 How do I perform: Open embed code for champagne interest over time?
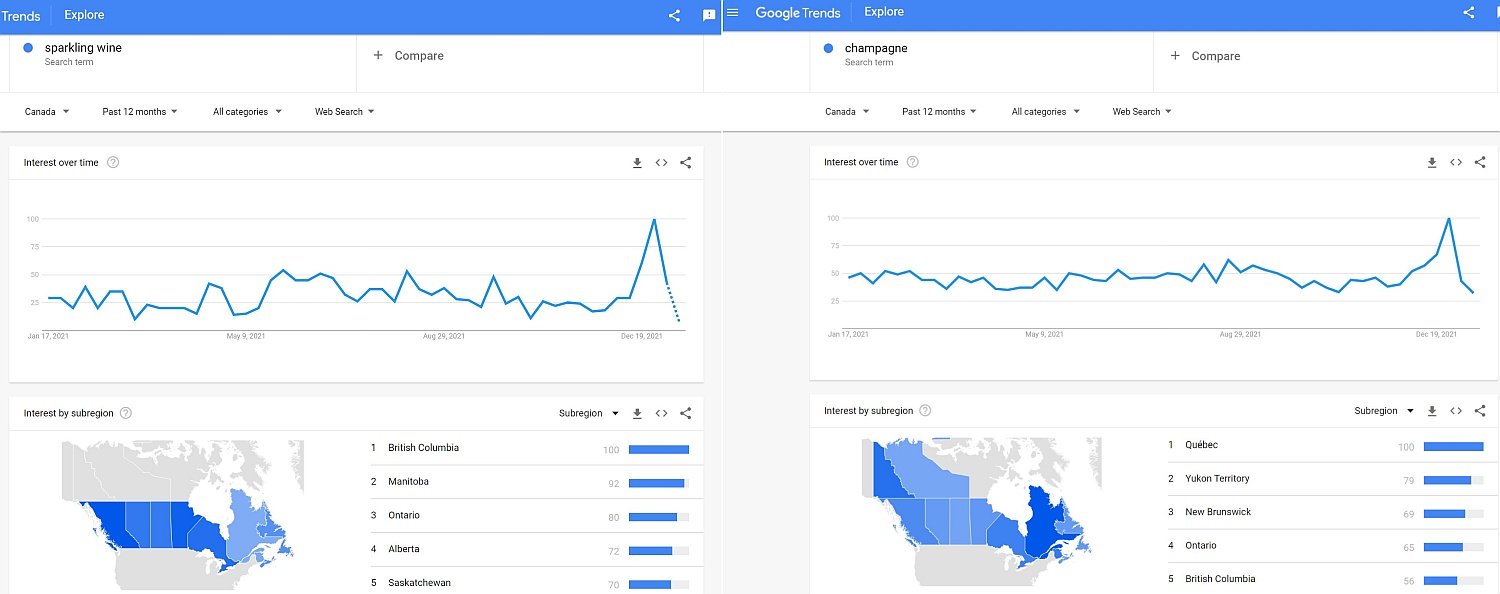pos(1456,162)
